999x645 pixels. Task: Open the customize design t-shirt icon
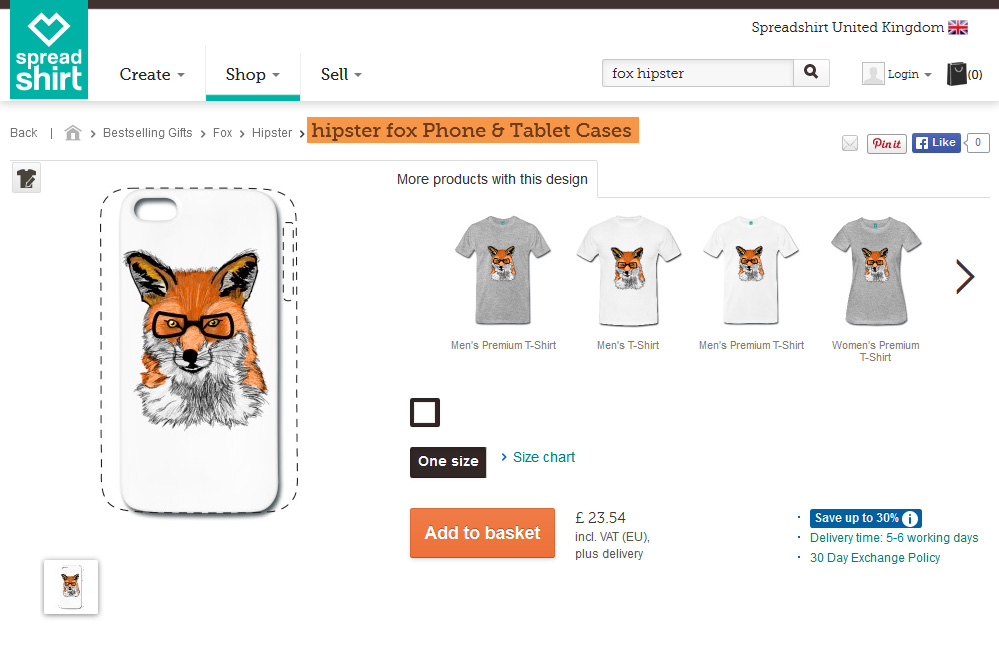click(27, 179)
